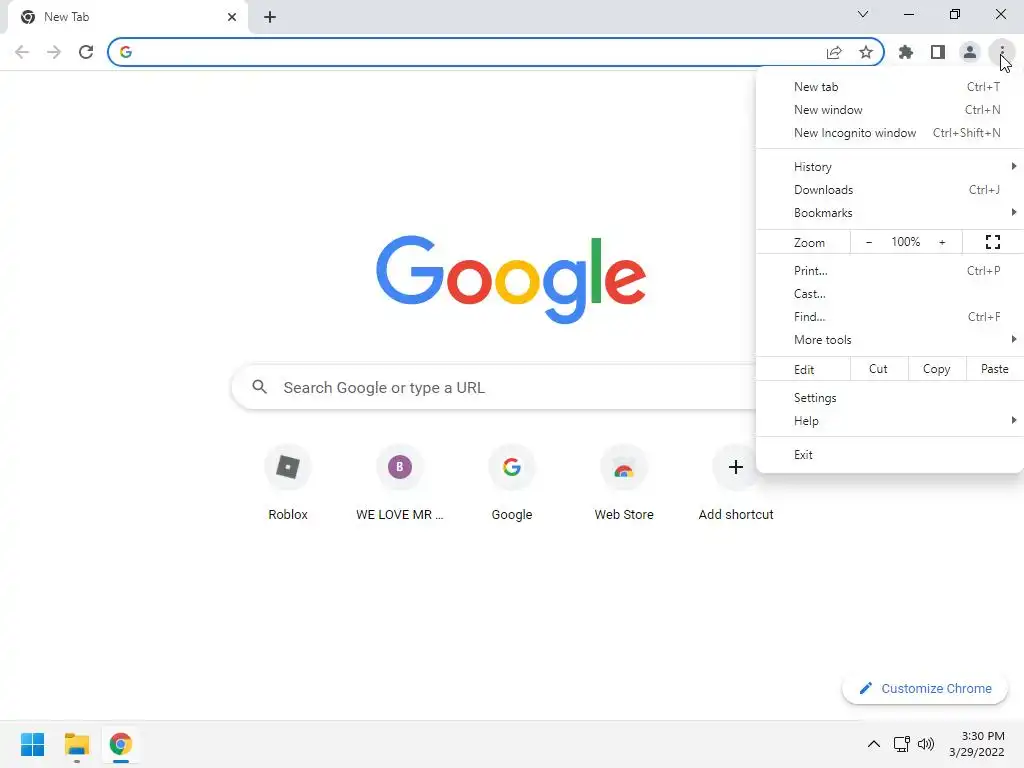Open the tab search chevron
1024x768 pixels.
pyautogui.click(x=863, y=14)
